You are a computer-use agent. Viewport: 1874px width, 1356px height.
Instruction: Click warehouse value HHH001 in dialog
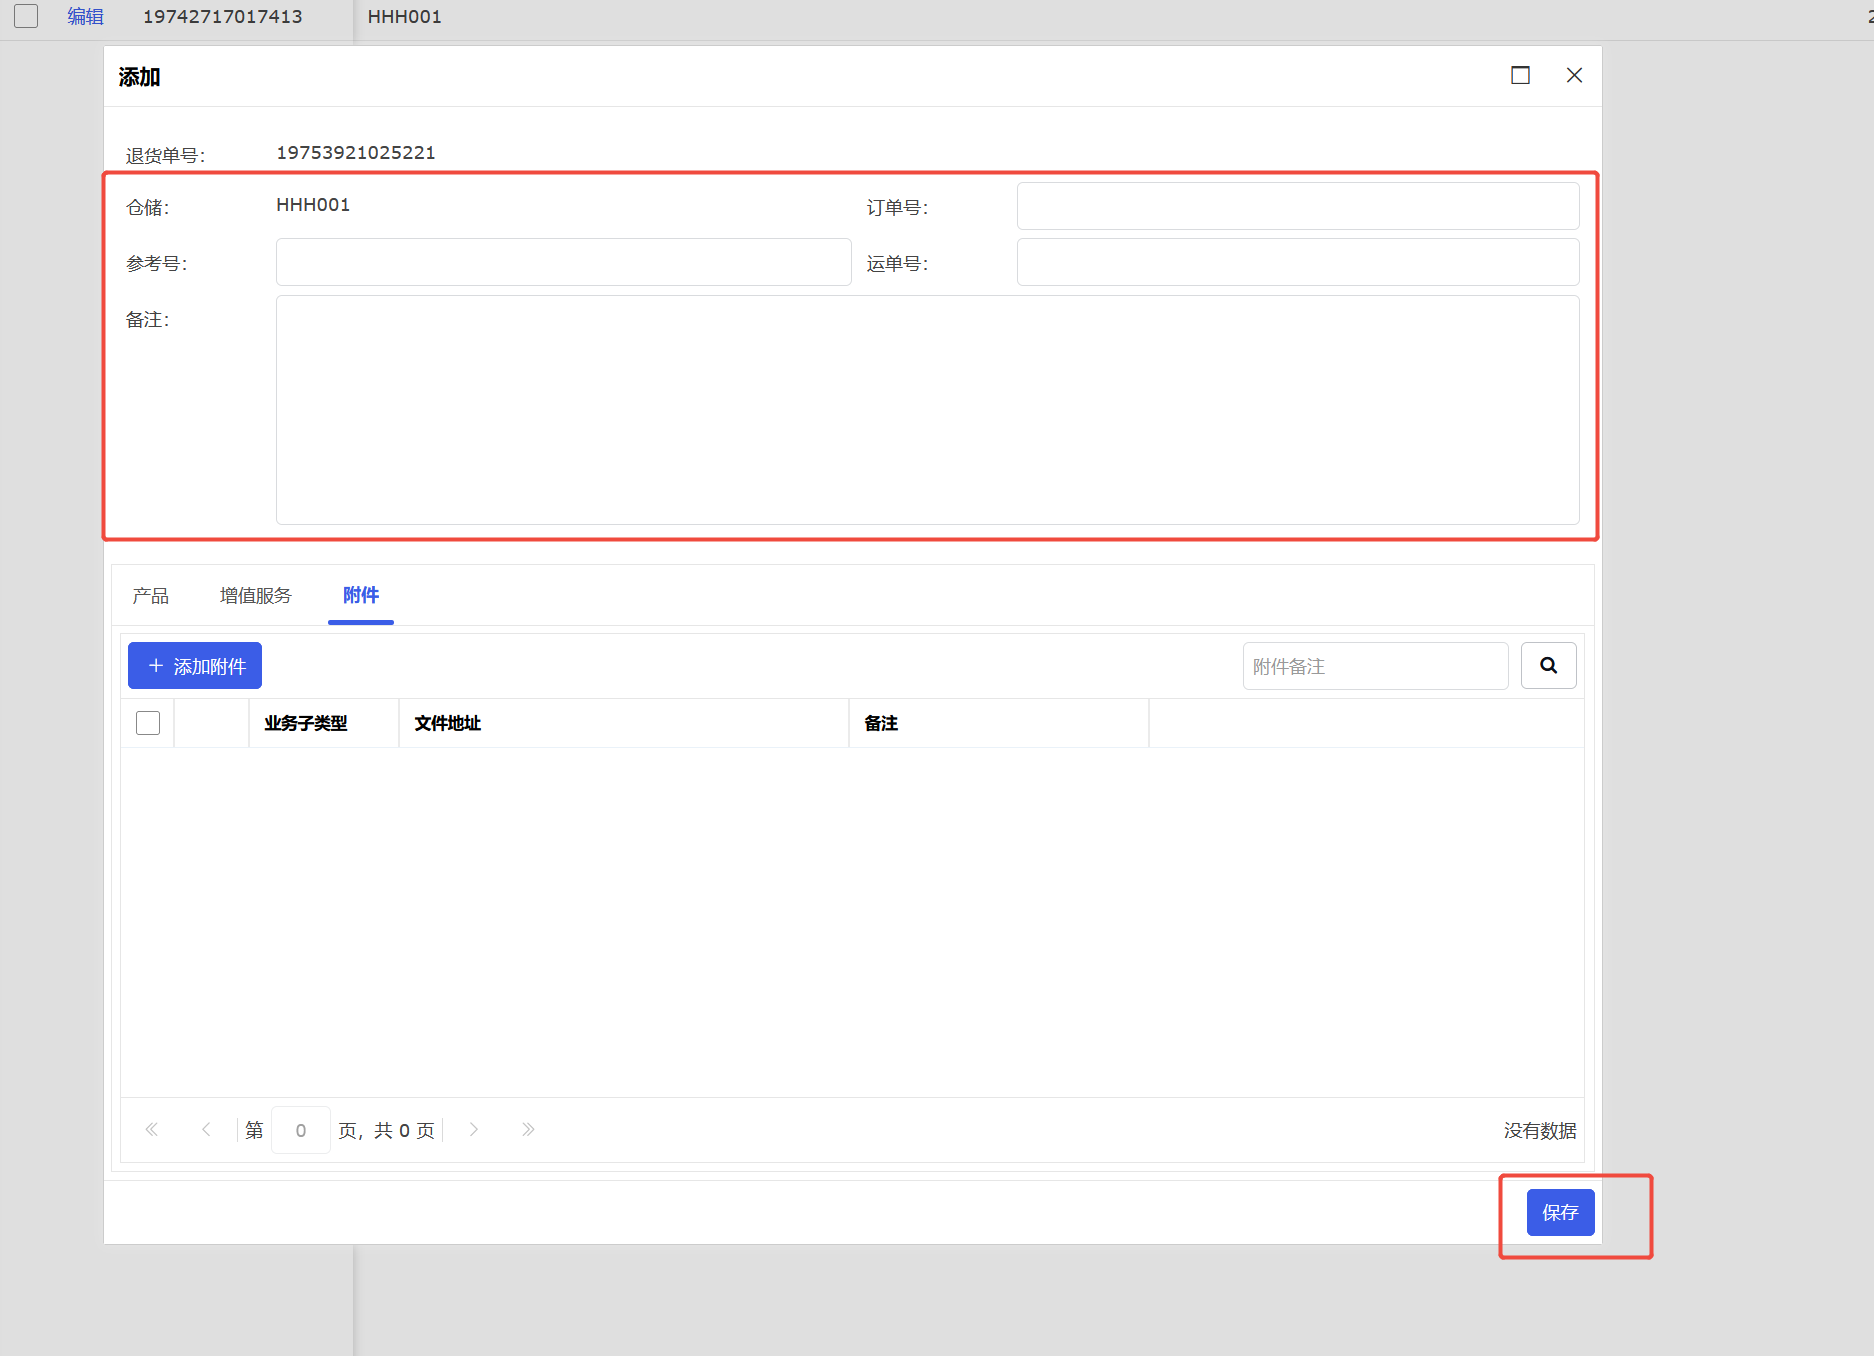(313, 205)
